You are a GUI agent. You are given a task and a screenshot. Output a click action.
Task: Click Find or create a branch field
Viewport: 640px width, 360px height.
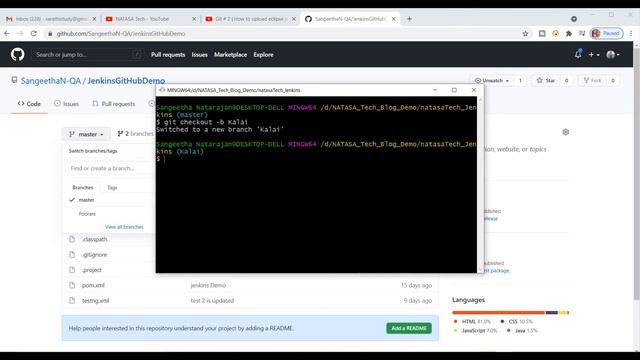pyautogui.click(x=109, y=168)
